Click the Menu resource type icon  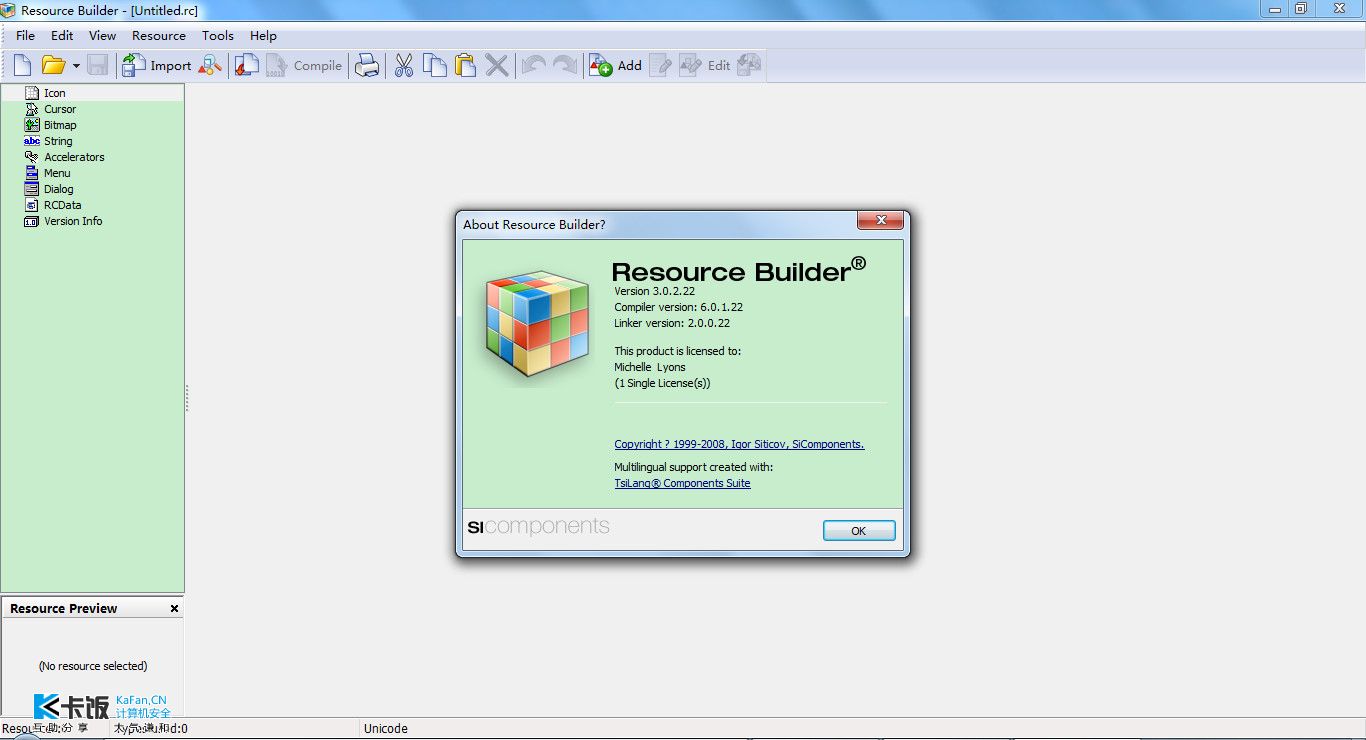click(x=32, y=173)
